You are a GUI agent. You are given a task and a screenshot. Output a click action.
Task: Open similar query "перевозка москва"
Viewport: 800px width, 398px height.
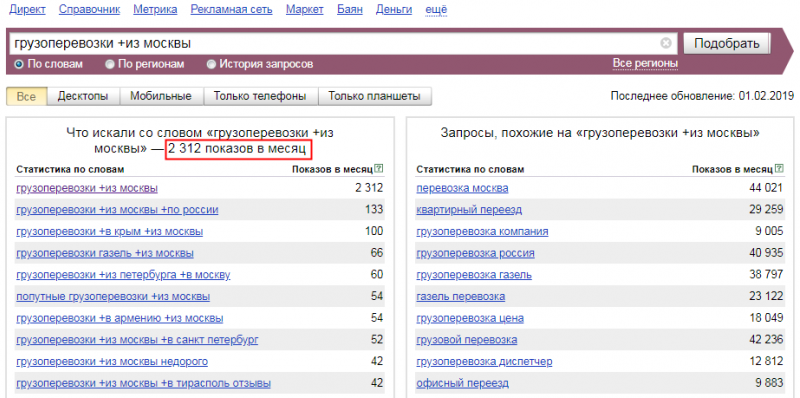coord(462,188)
